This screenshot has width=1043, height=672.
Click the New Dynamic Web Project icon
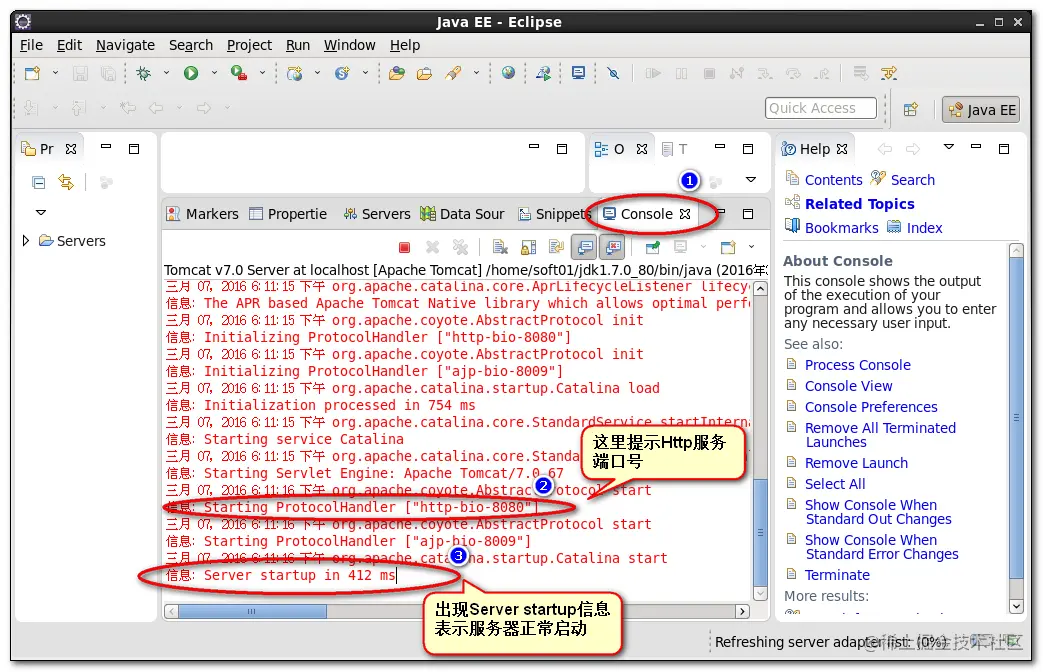coord(294,73)
